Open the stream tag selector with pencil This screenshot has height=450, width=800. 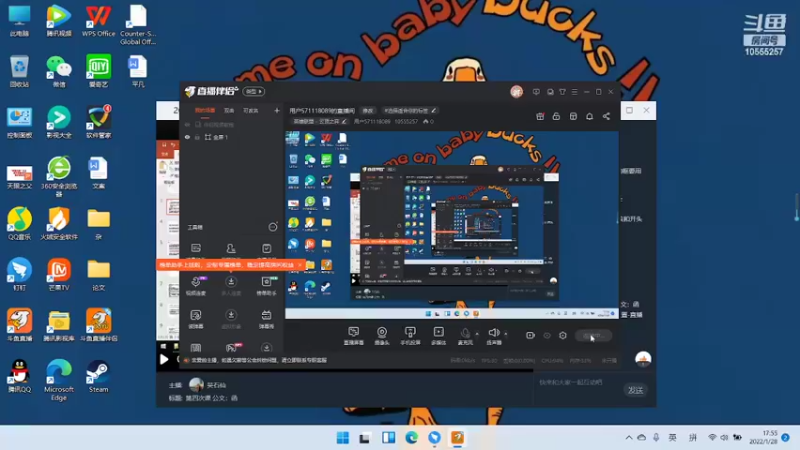410,110
